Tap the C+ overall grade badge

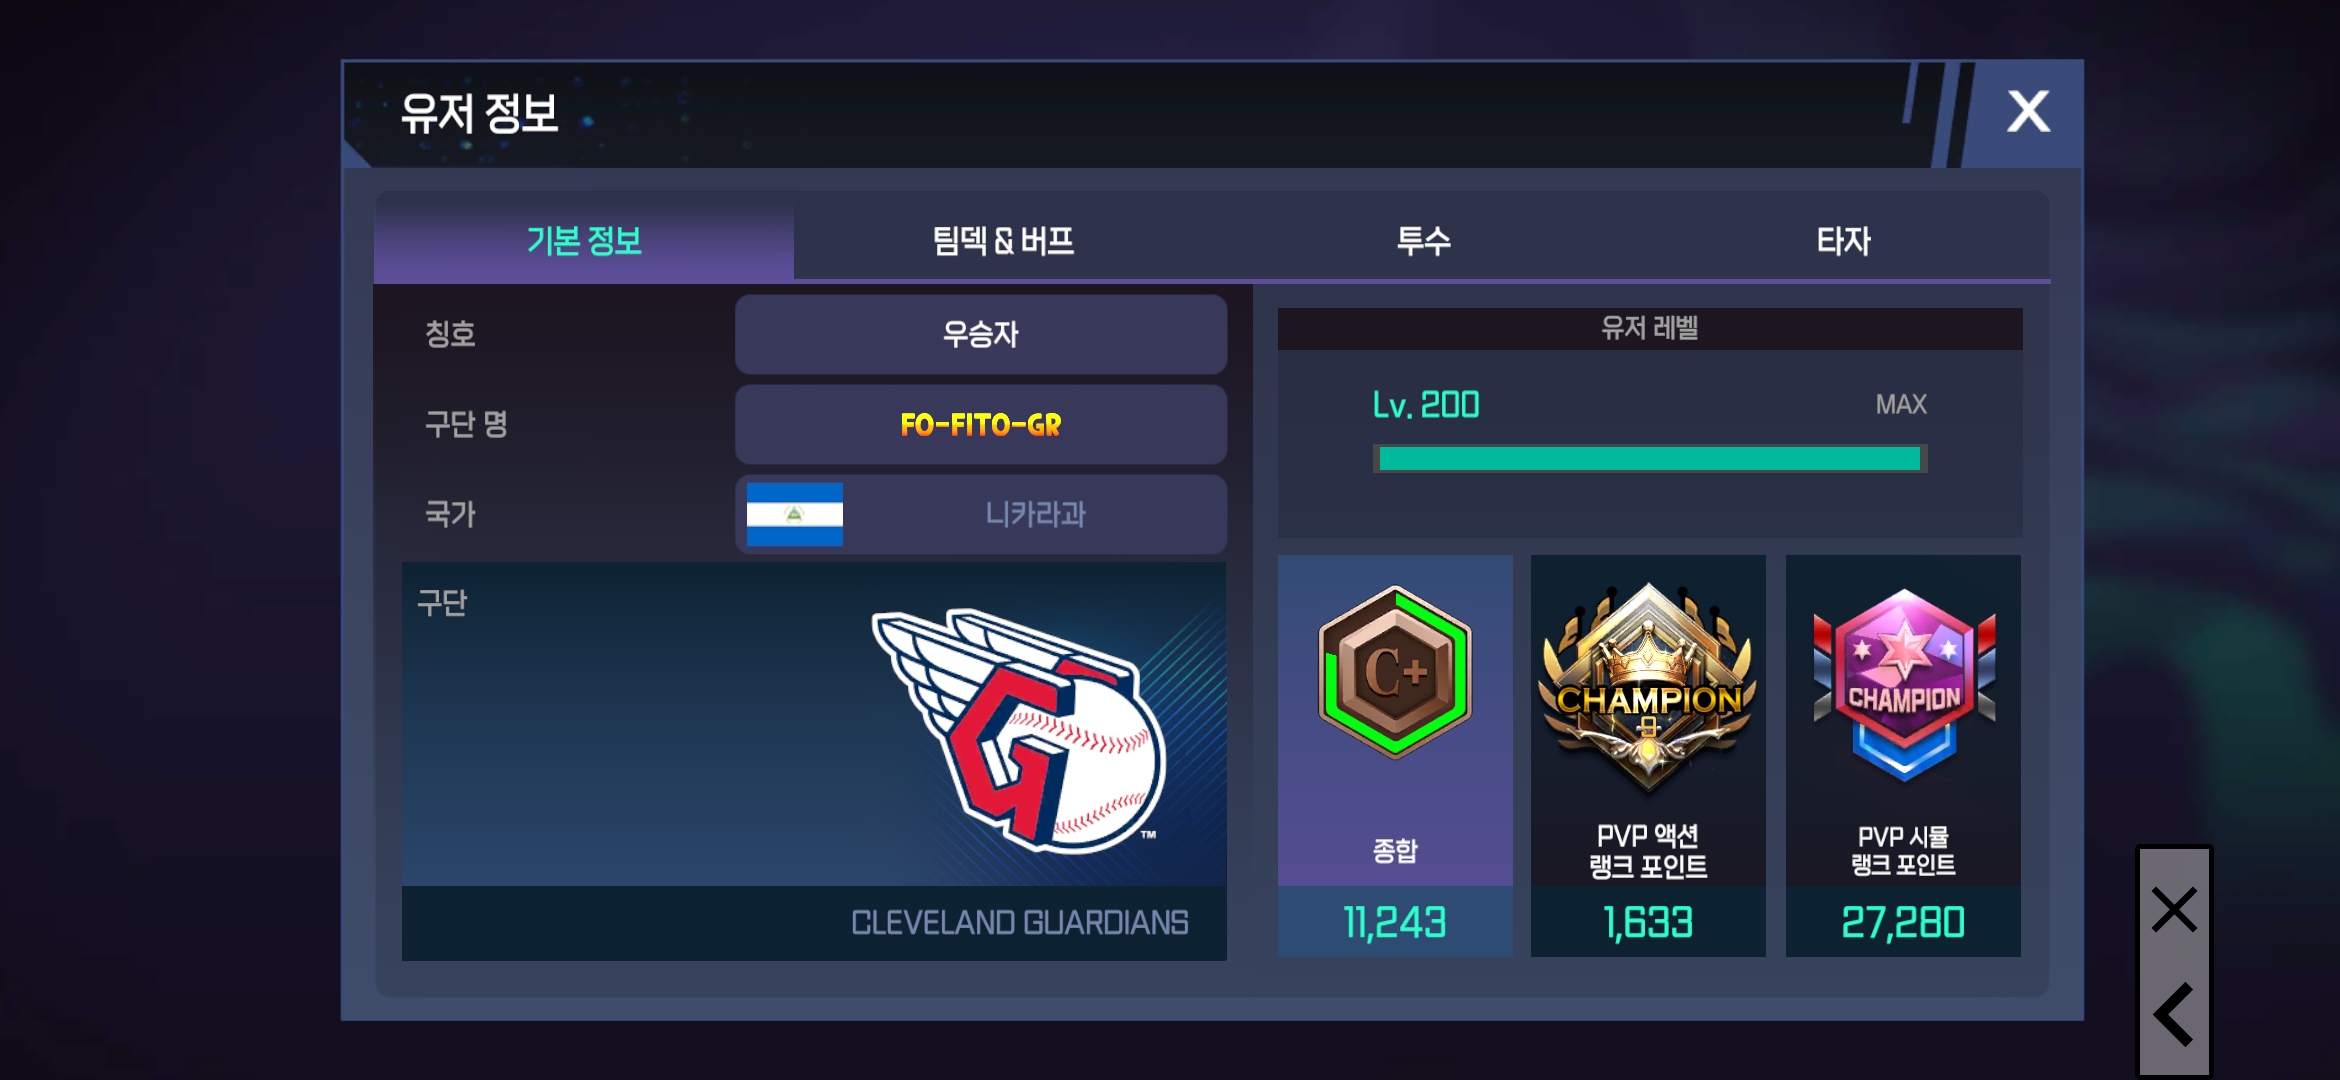tap(1395, 673)
